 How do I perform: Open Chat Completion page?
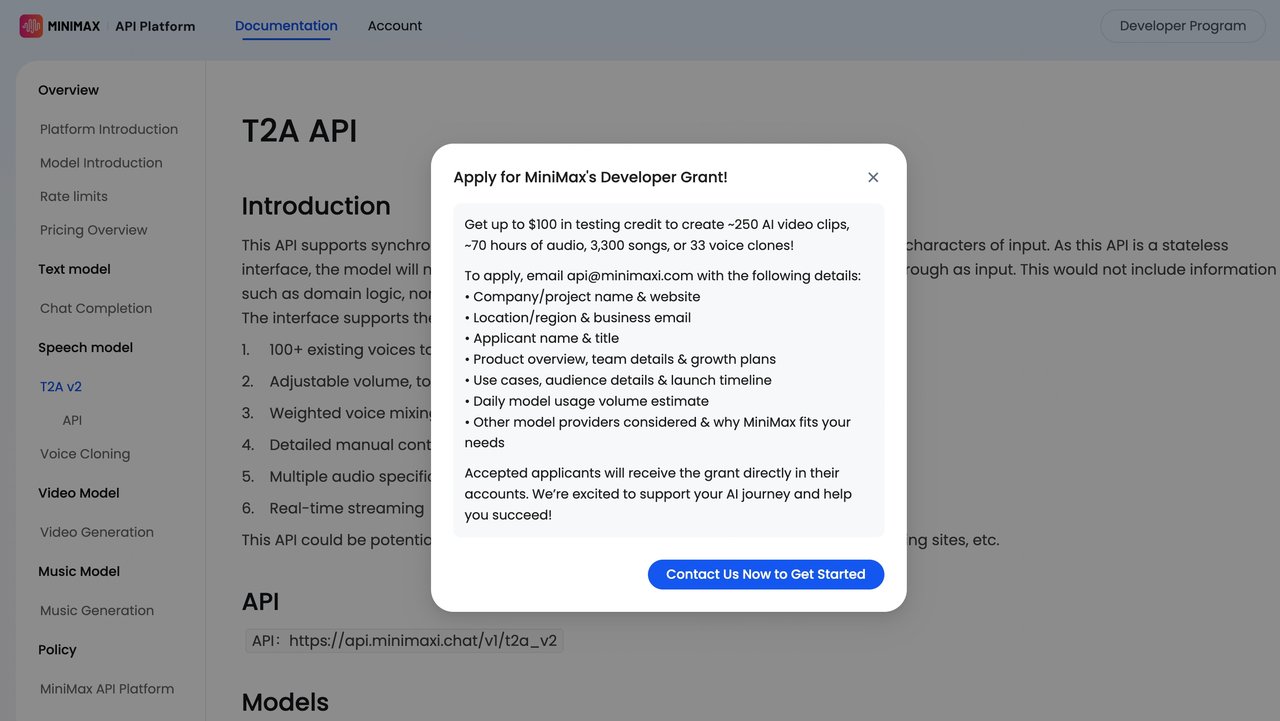tap(96, 308)
